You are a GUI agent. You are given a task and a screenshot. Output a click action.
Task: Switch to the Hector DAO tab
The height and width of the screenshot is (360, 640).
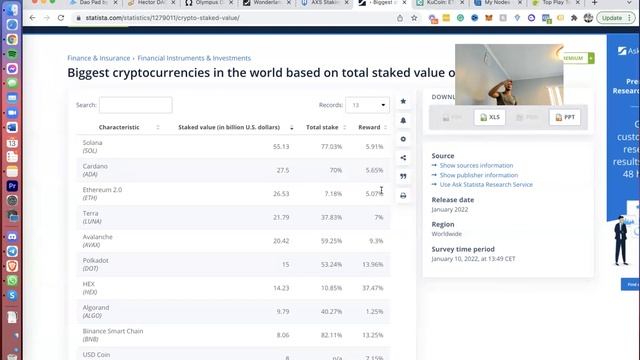tap(151, 3)
